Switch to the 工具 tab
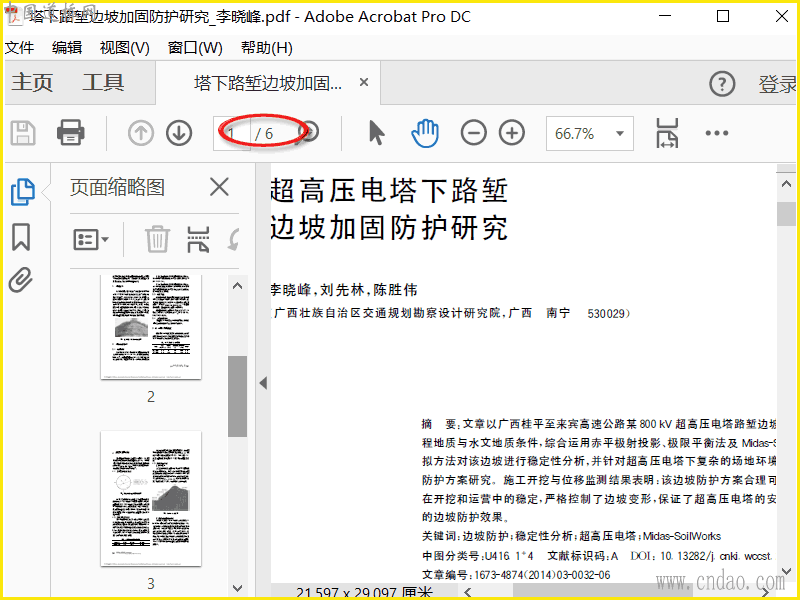Screen dimensions: 800x600 click(104, 82)
